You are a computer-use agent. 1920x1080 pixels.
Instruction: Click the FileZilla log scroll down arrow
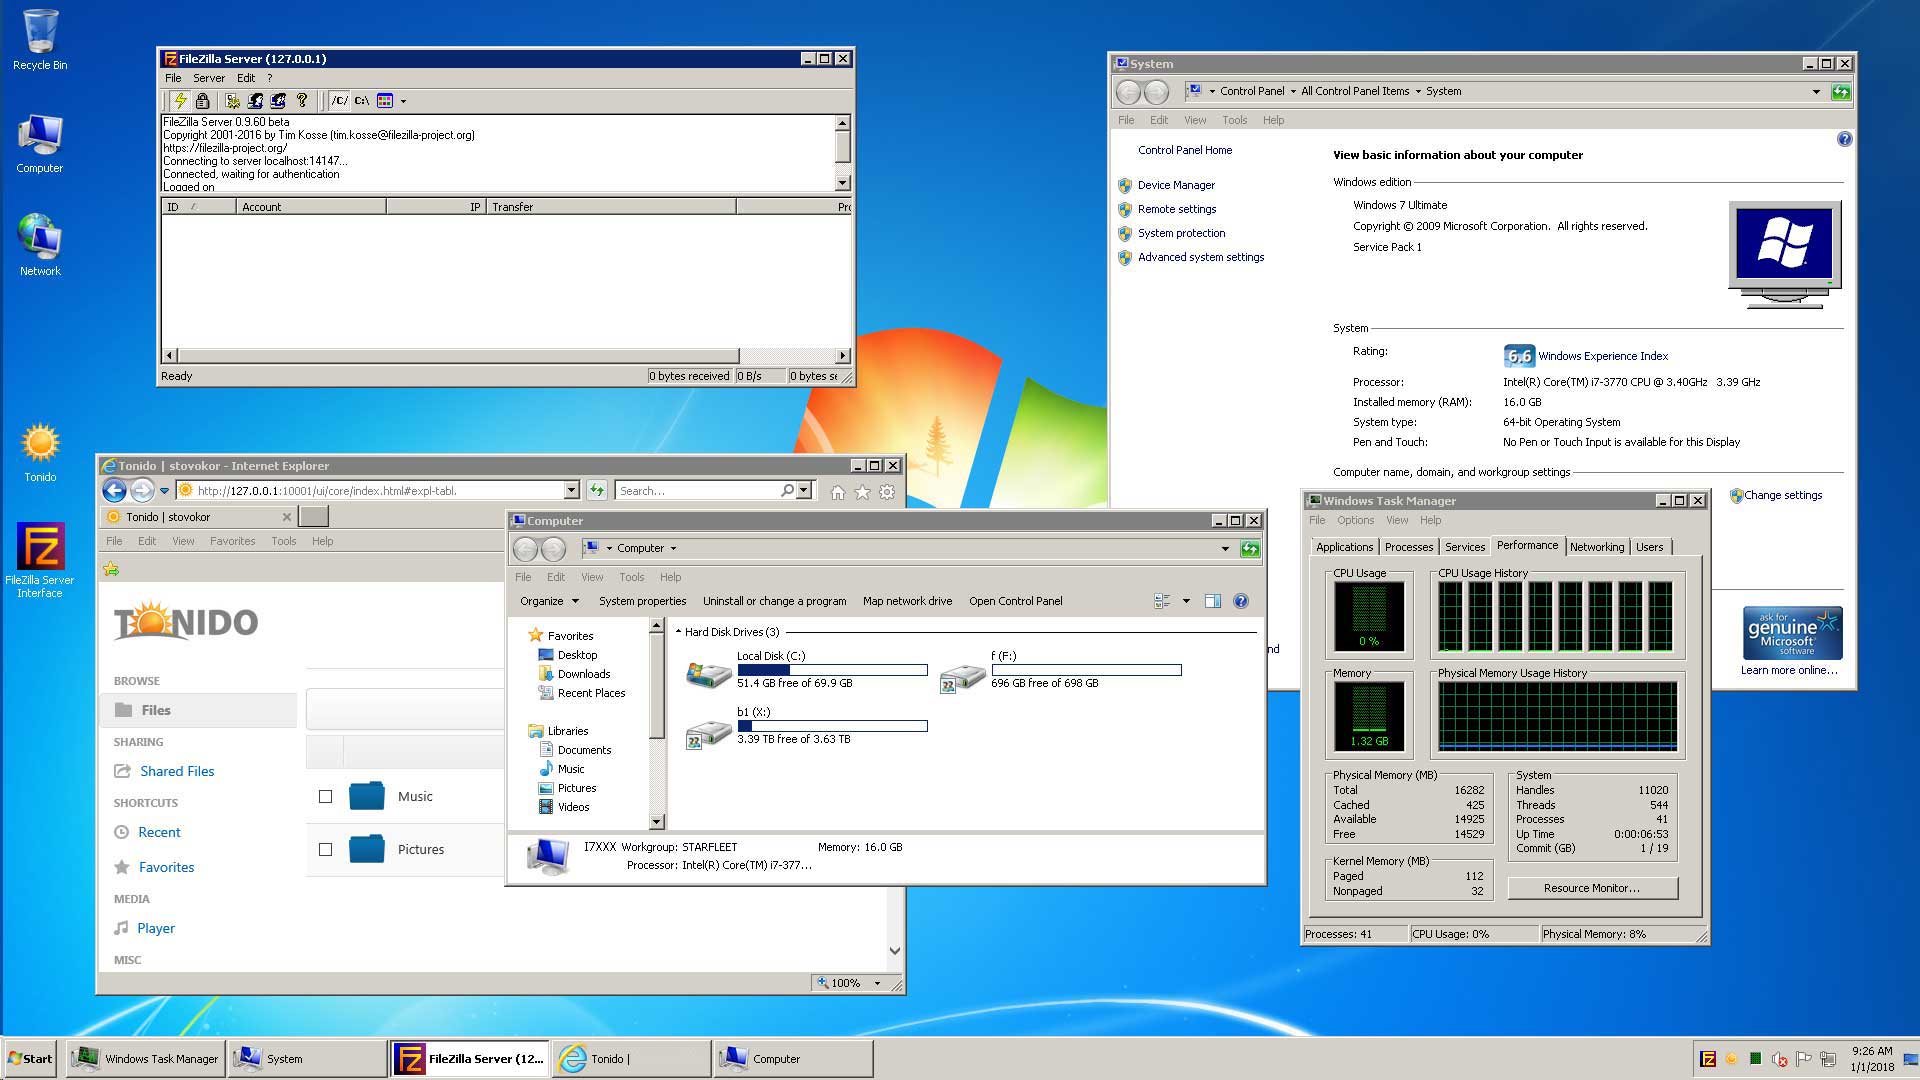pos(843,183)
